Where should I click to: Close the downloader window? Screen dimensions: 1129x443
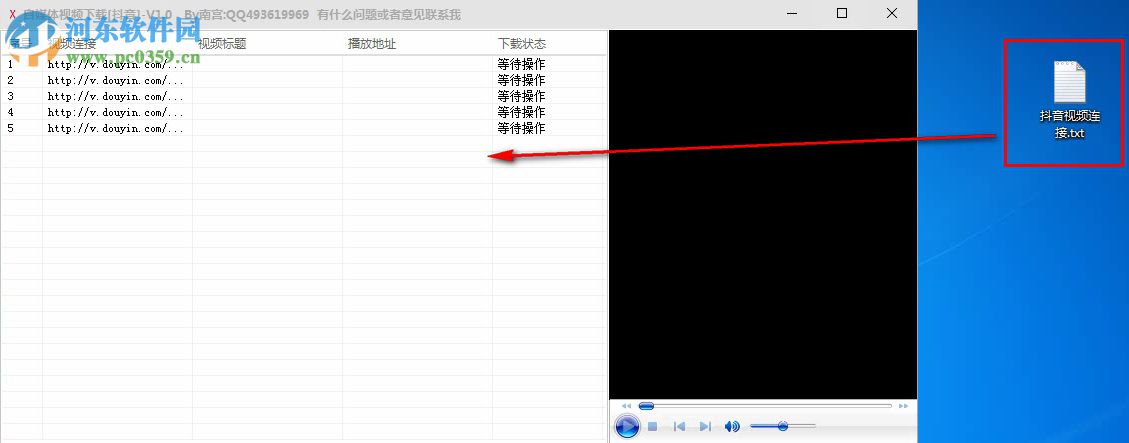click(892, 14)
